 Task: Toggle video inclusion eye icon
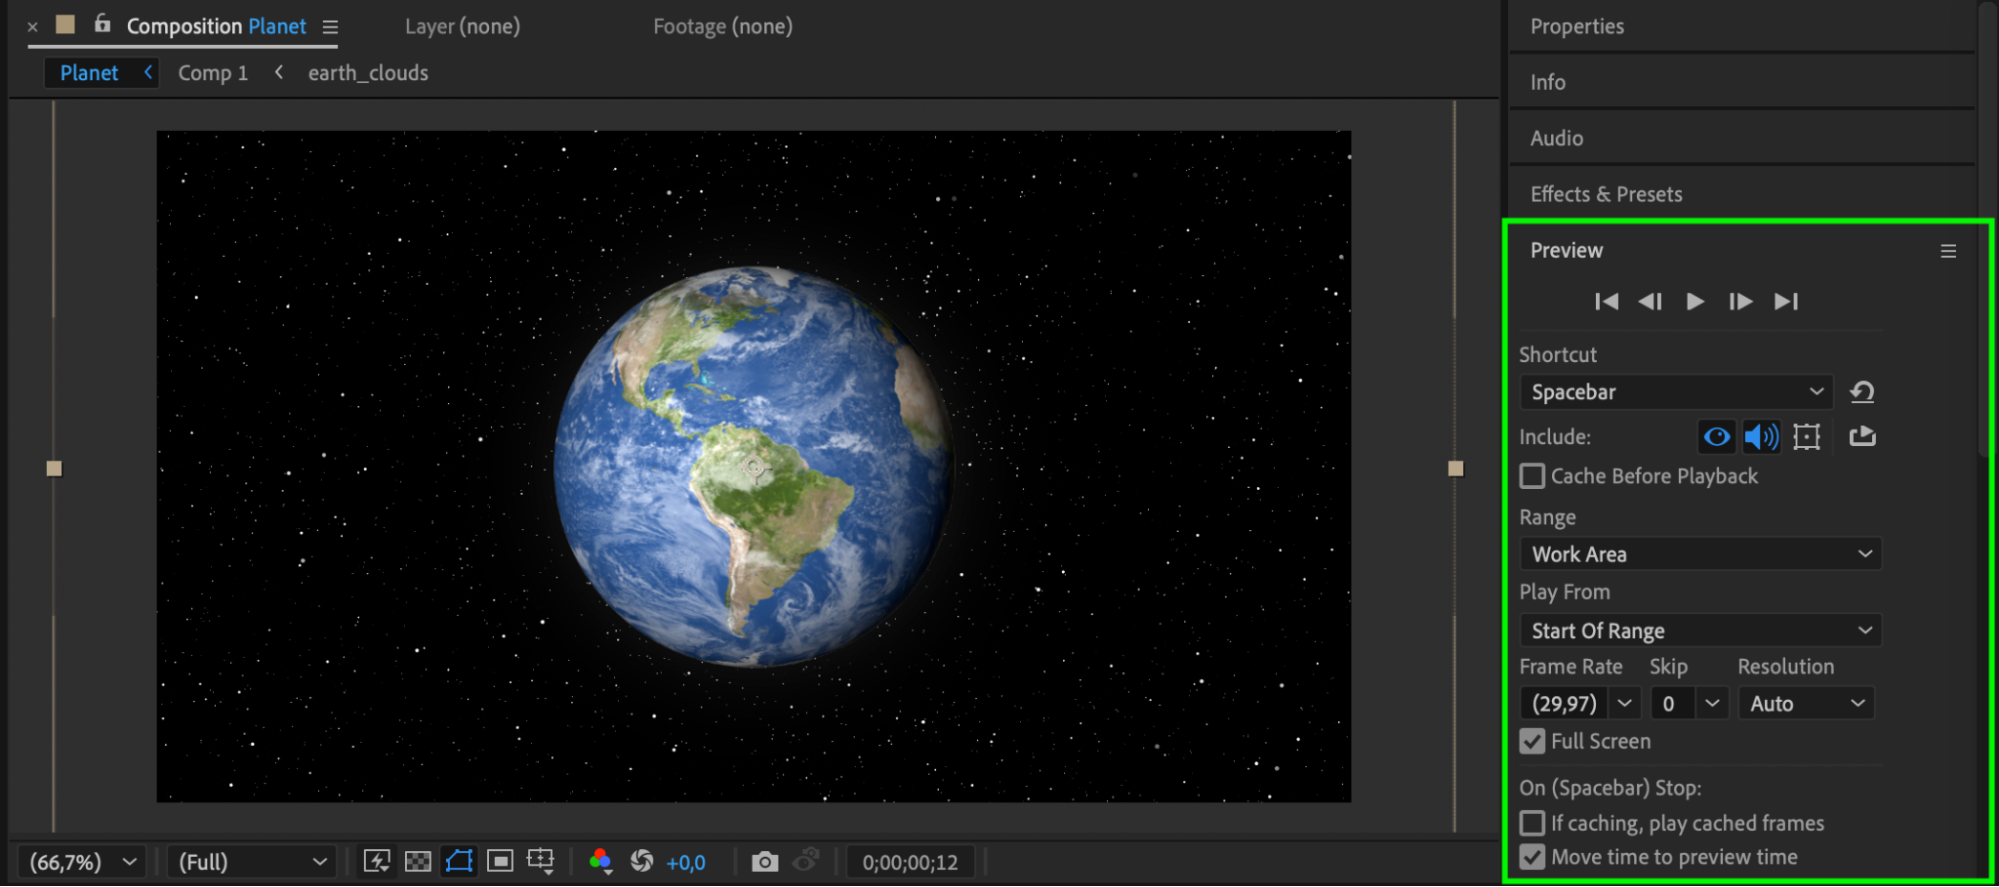point(1717,436)
